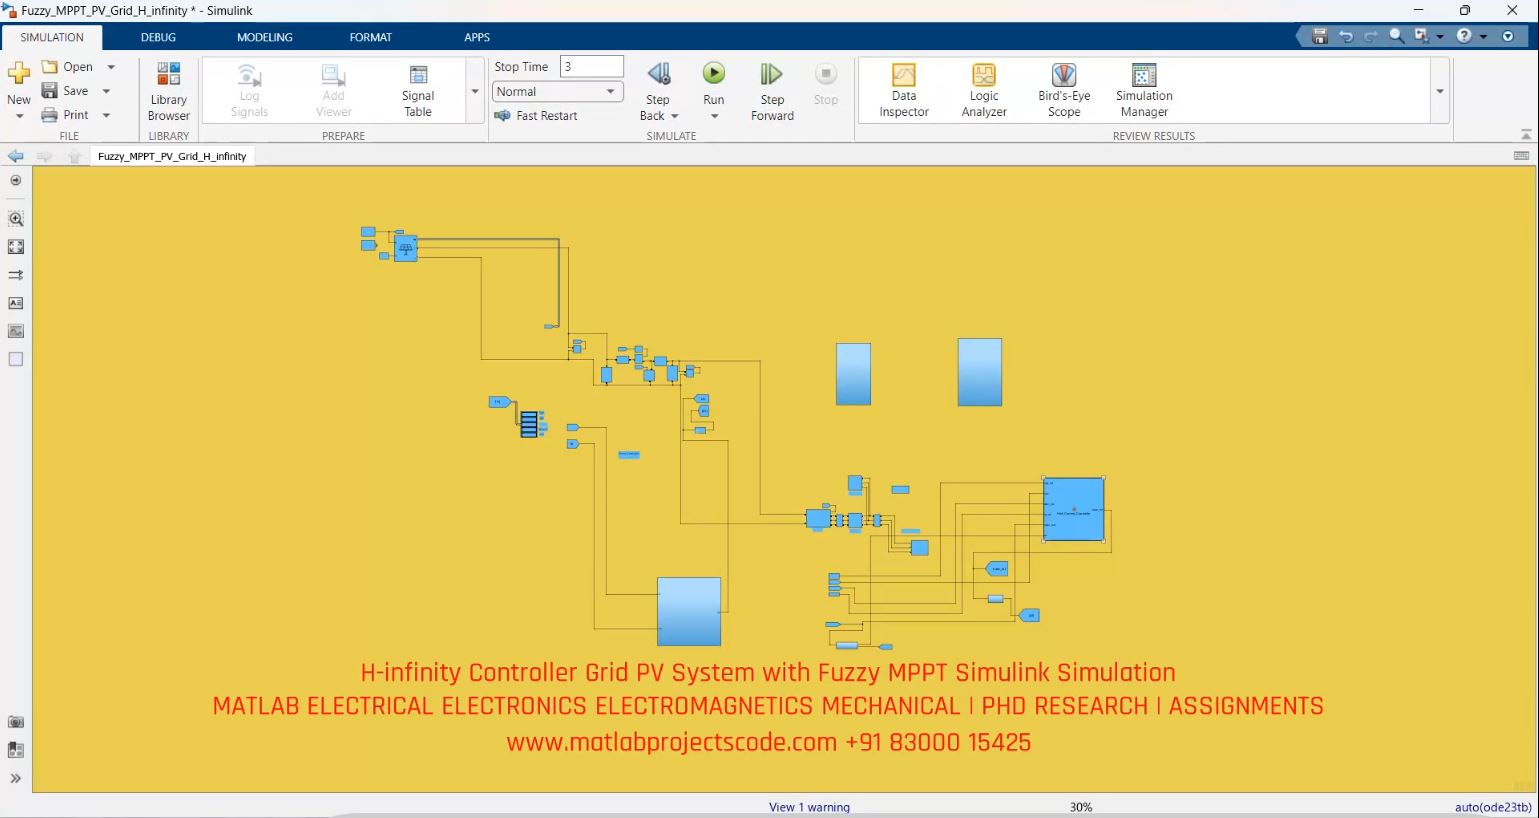The height and width of the screenshot is (818, 1539).
Task: Click the Help question mark icon
Action: [1464, 36]
